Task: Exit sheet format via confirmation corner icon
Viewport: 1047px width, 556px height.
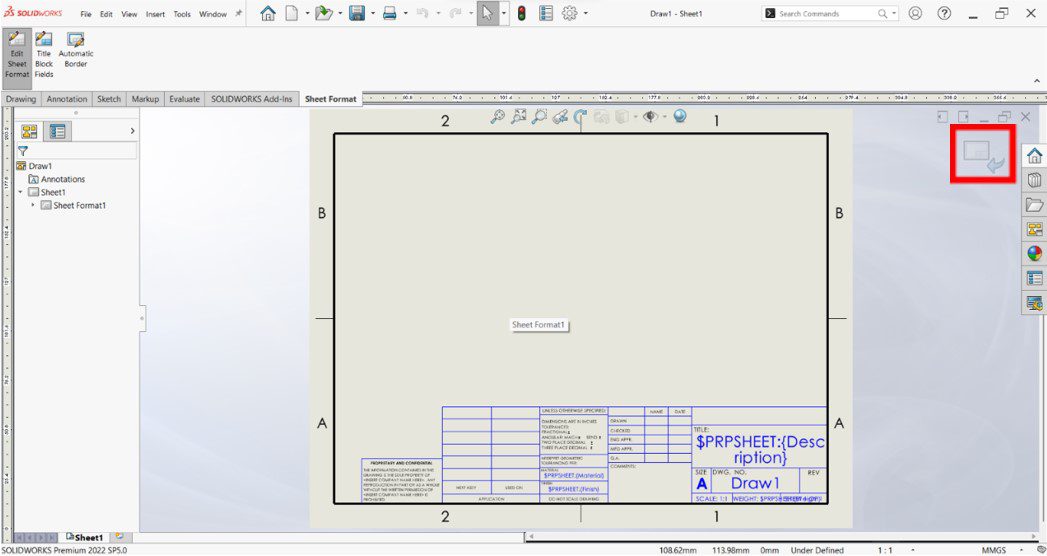Action: [x=984, y=155]
